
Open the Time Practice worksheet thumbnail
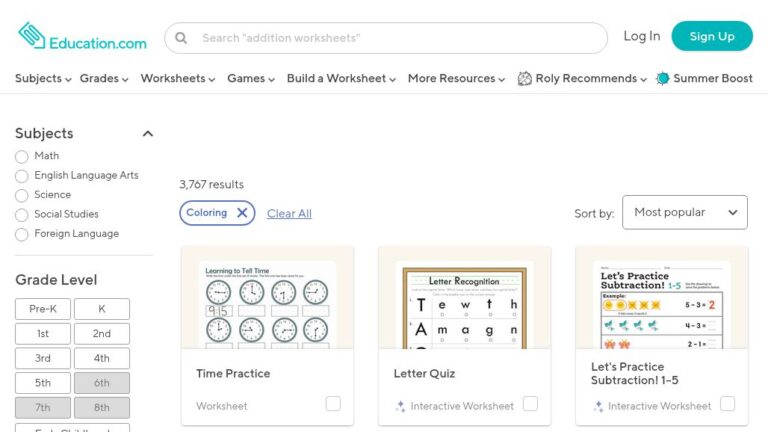click(267, 298)
